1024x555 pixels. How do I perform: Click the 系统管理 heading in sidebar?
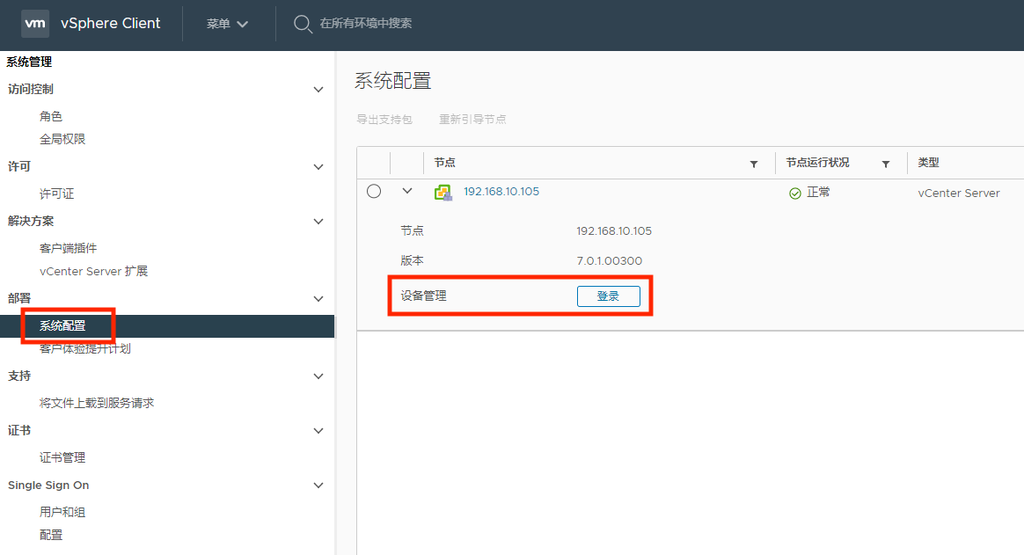pyautogui.click(x=29, y=62)
